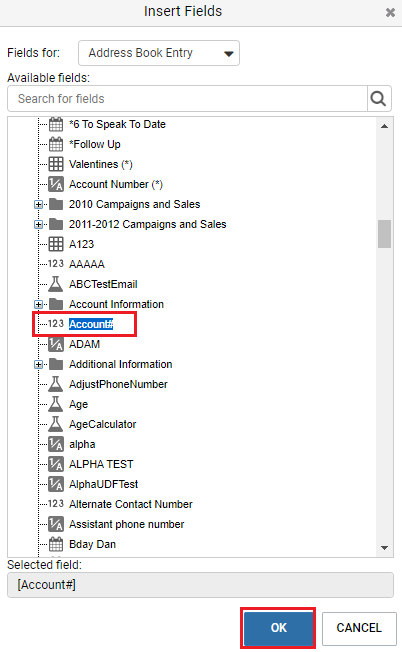The height and width of the screenshot is (652, 402).
Task: Confirm with the OK button
Action: pyautogui.click(x=279, y=627)
